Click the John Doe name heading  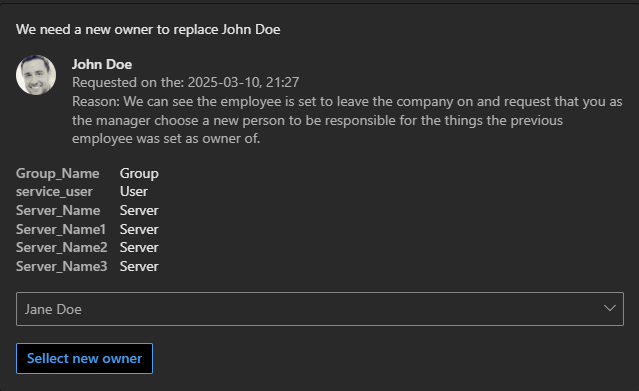point(102,64)
